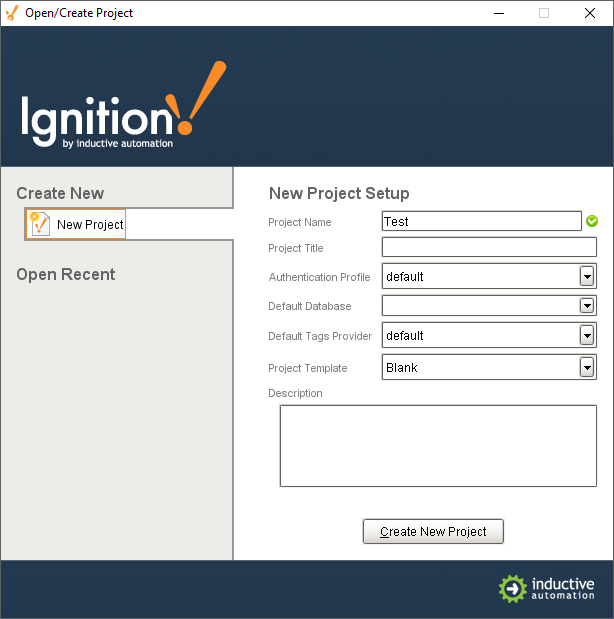Click the Default Tags Provider label

pos(320,336)
